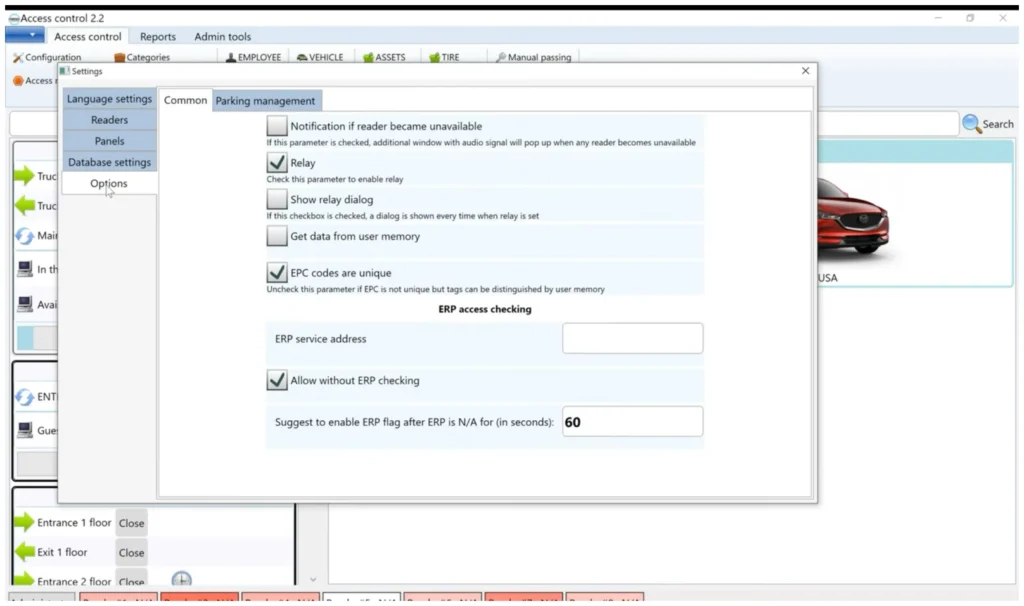1024x606 pixels.
Task: Uncheck the Relay checkbox
Action: [277, 162]
